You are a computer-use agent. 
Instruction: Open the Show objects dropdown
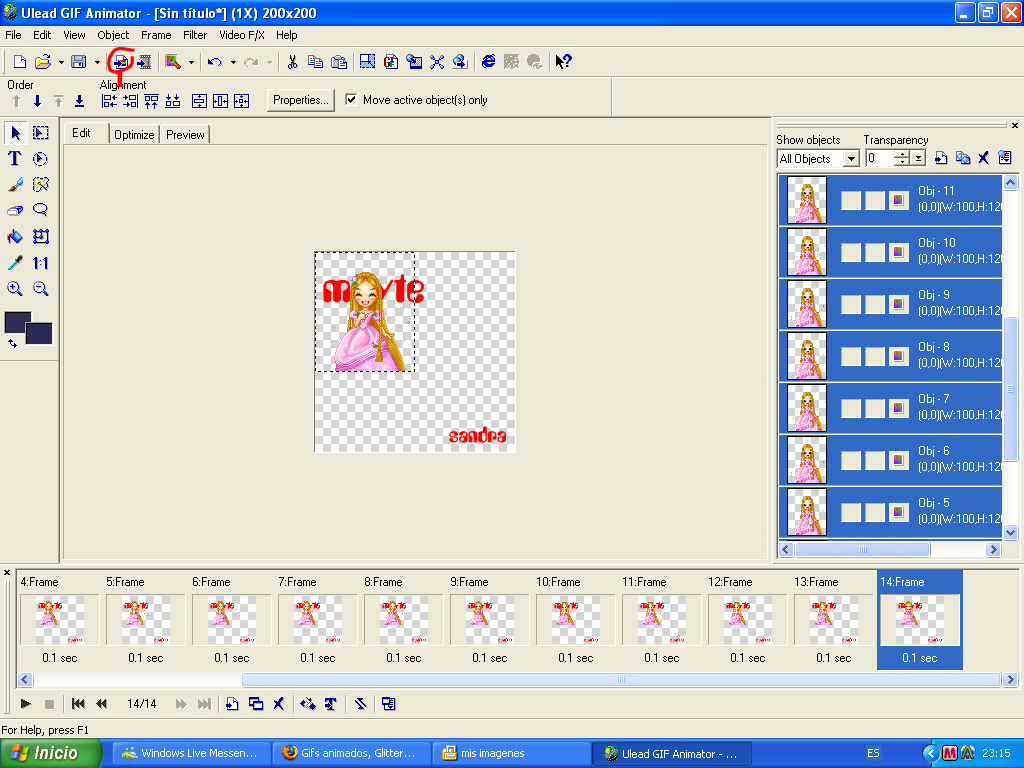click(x=851, y=159)
